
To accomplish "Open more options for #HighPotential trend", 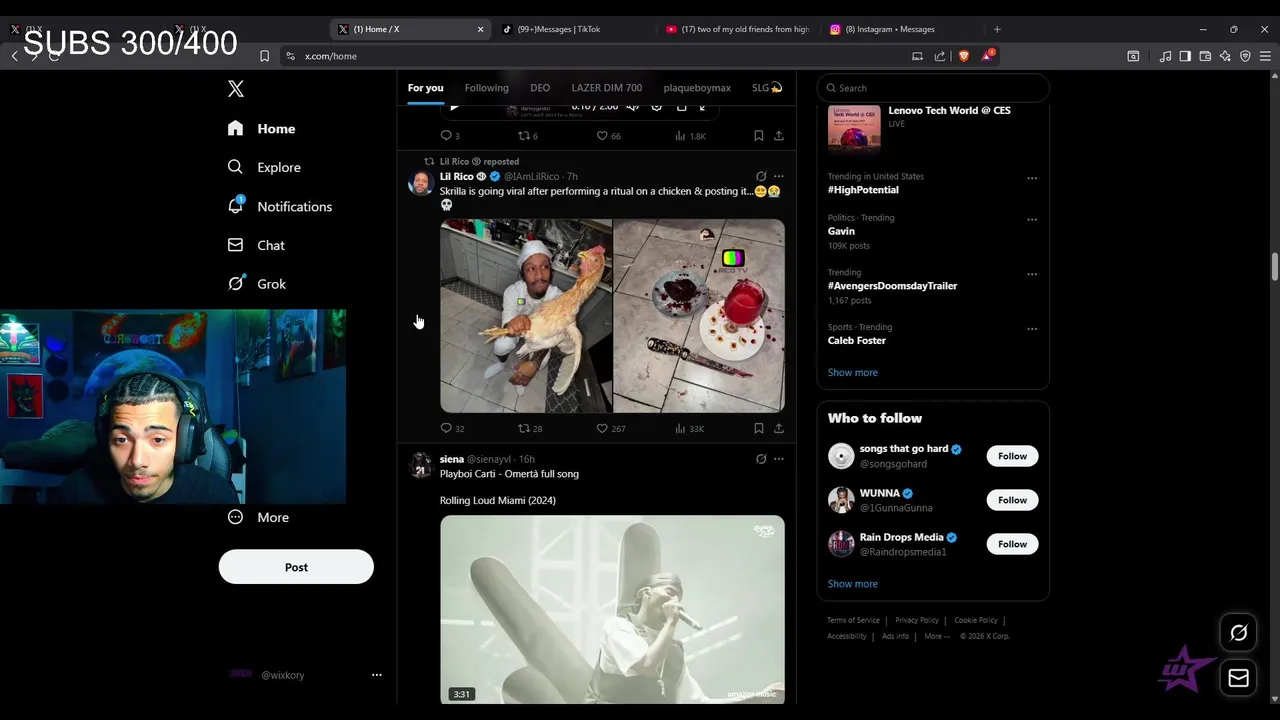I will [1032, 178].
